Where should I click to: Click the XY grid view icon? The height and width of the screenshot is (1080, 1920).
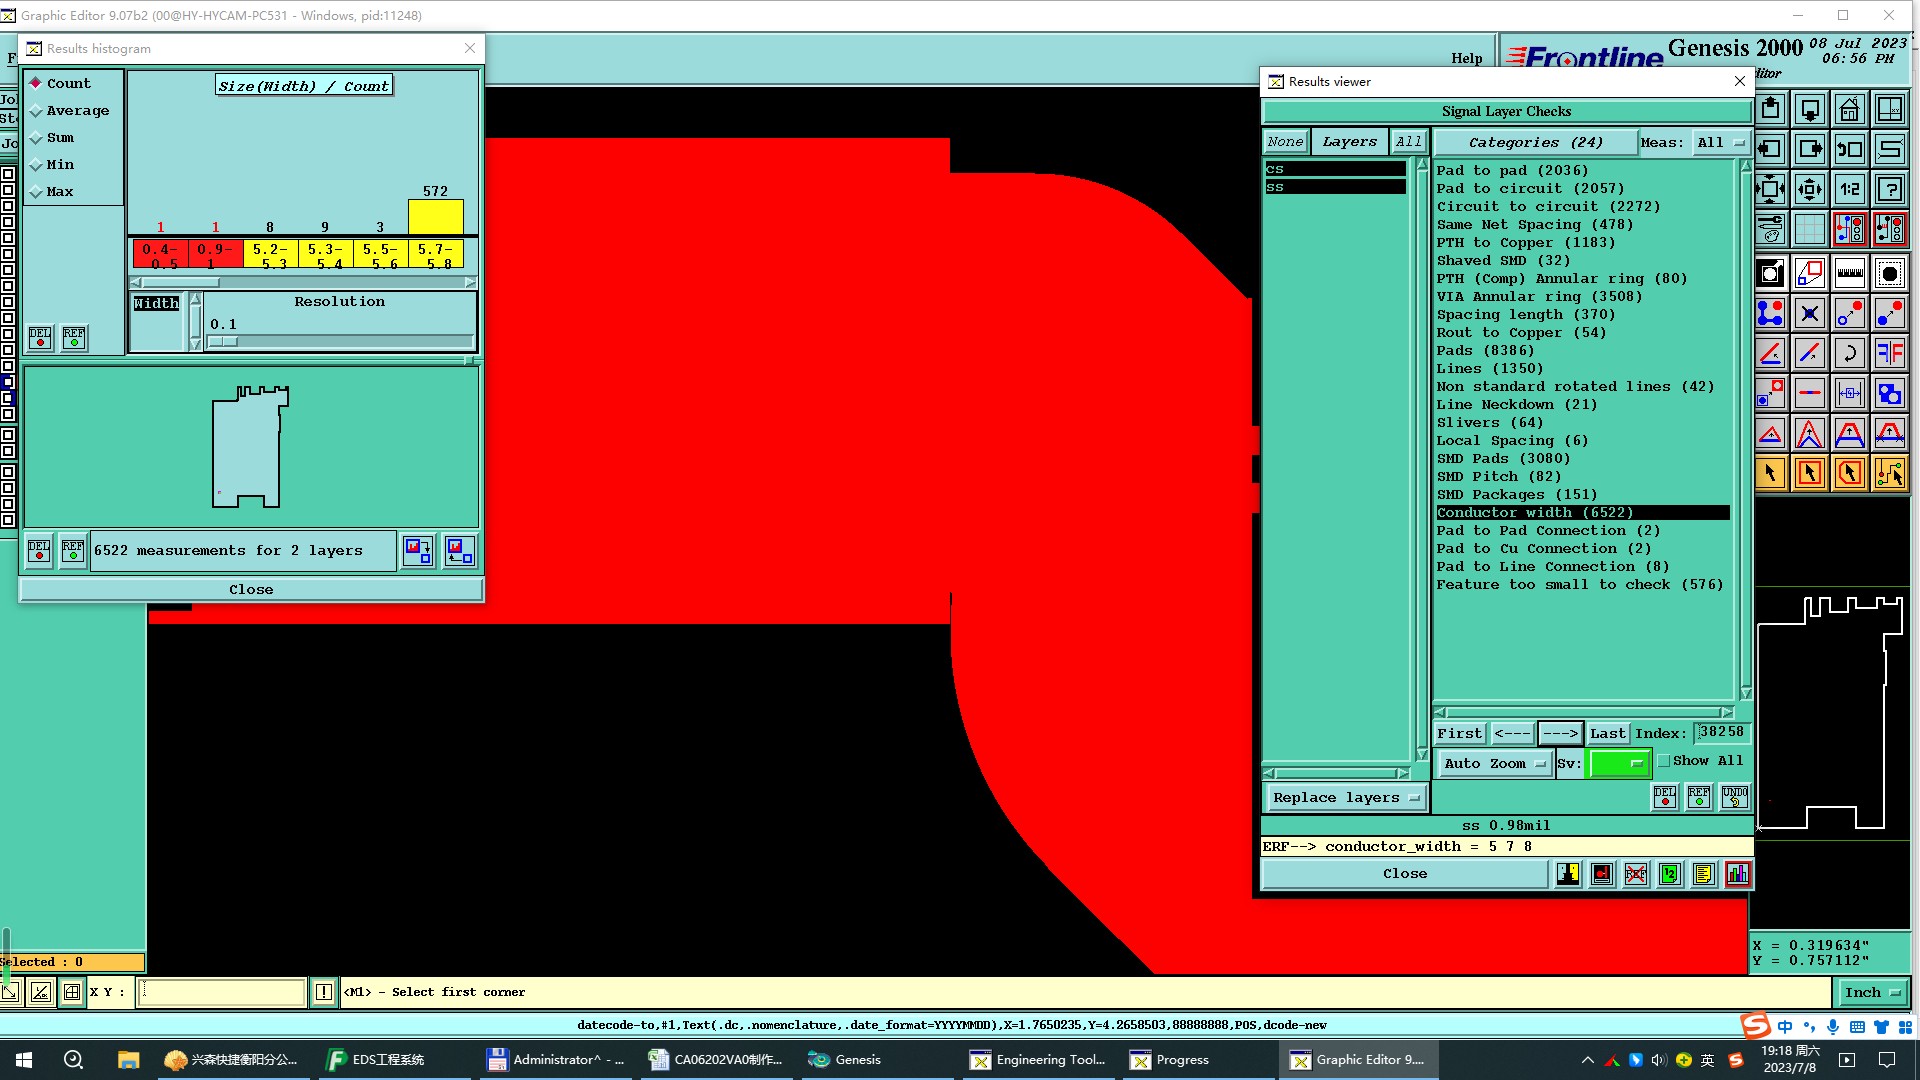tap(1890, 109)
